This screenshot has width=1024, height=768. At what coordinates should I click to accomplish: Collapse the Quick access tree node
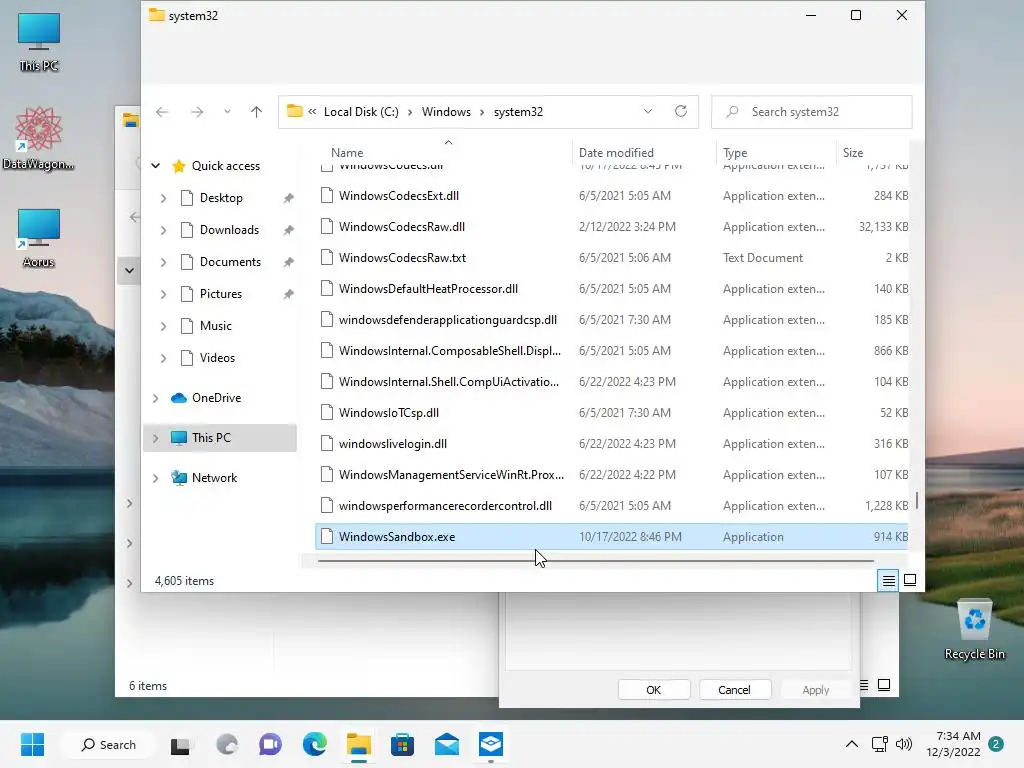(x=155, y=166)
